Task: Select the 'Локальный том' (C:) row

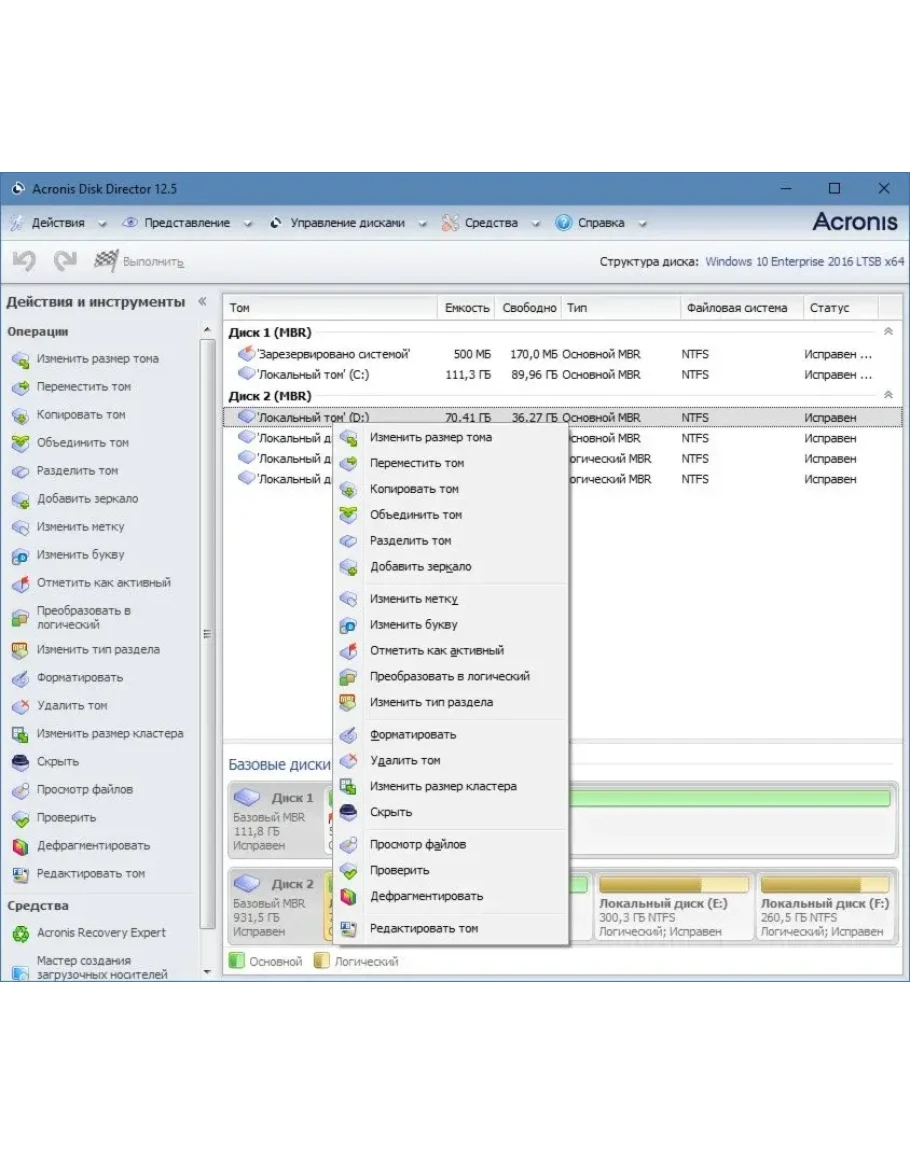Action: [x=313, y=375]
